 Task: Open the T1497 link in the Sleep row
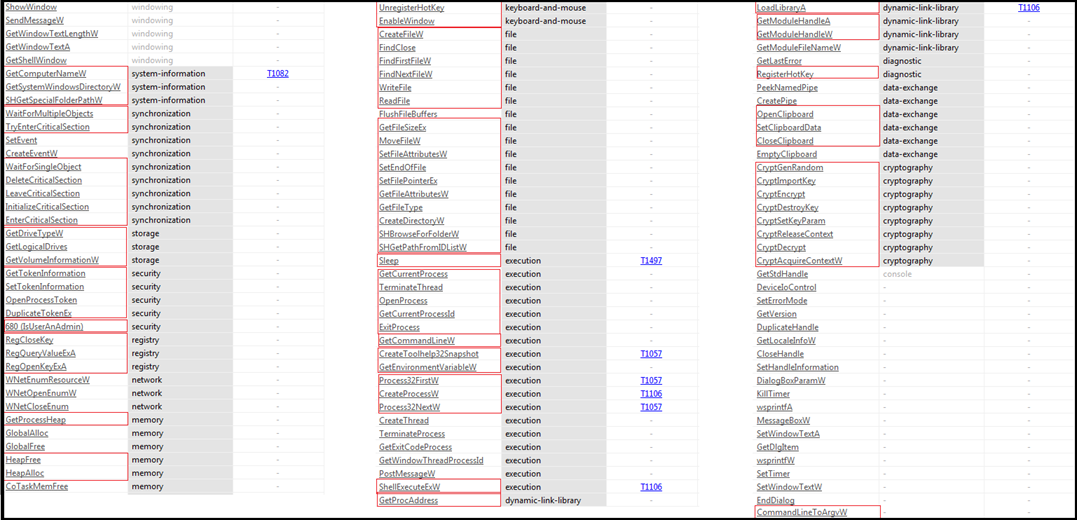(651, 261)
